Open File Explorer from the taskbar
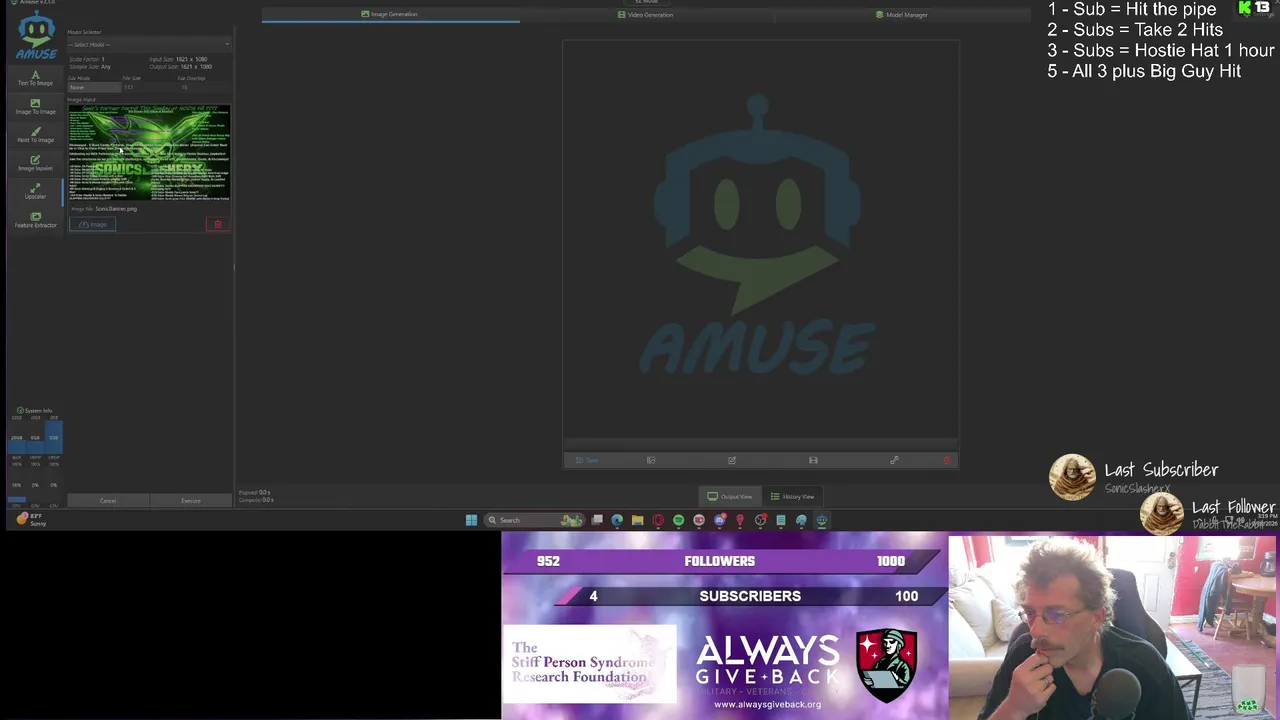 coord(637,520)
